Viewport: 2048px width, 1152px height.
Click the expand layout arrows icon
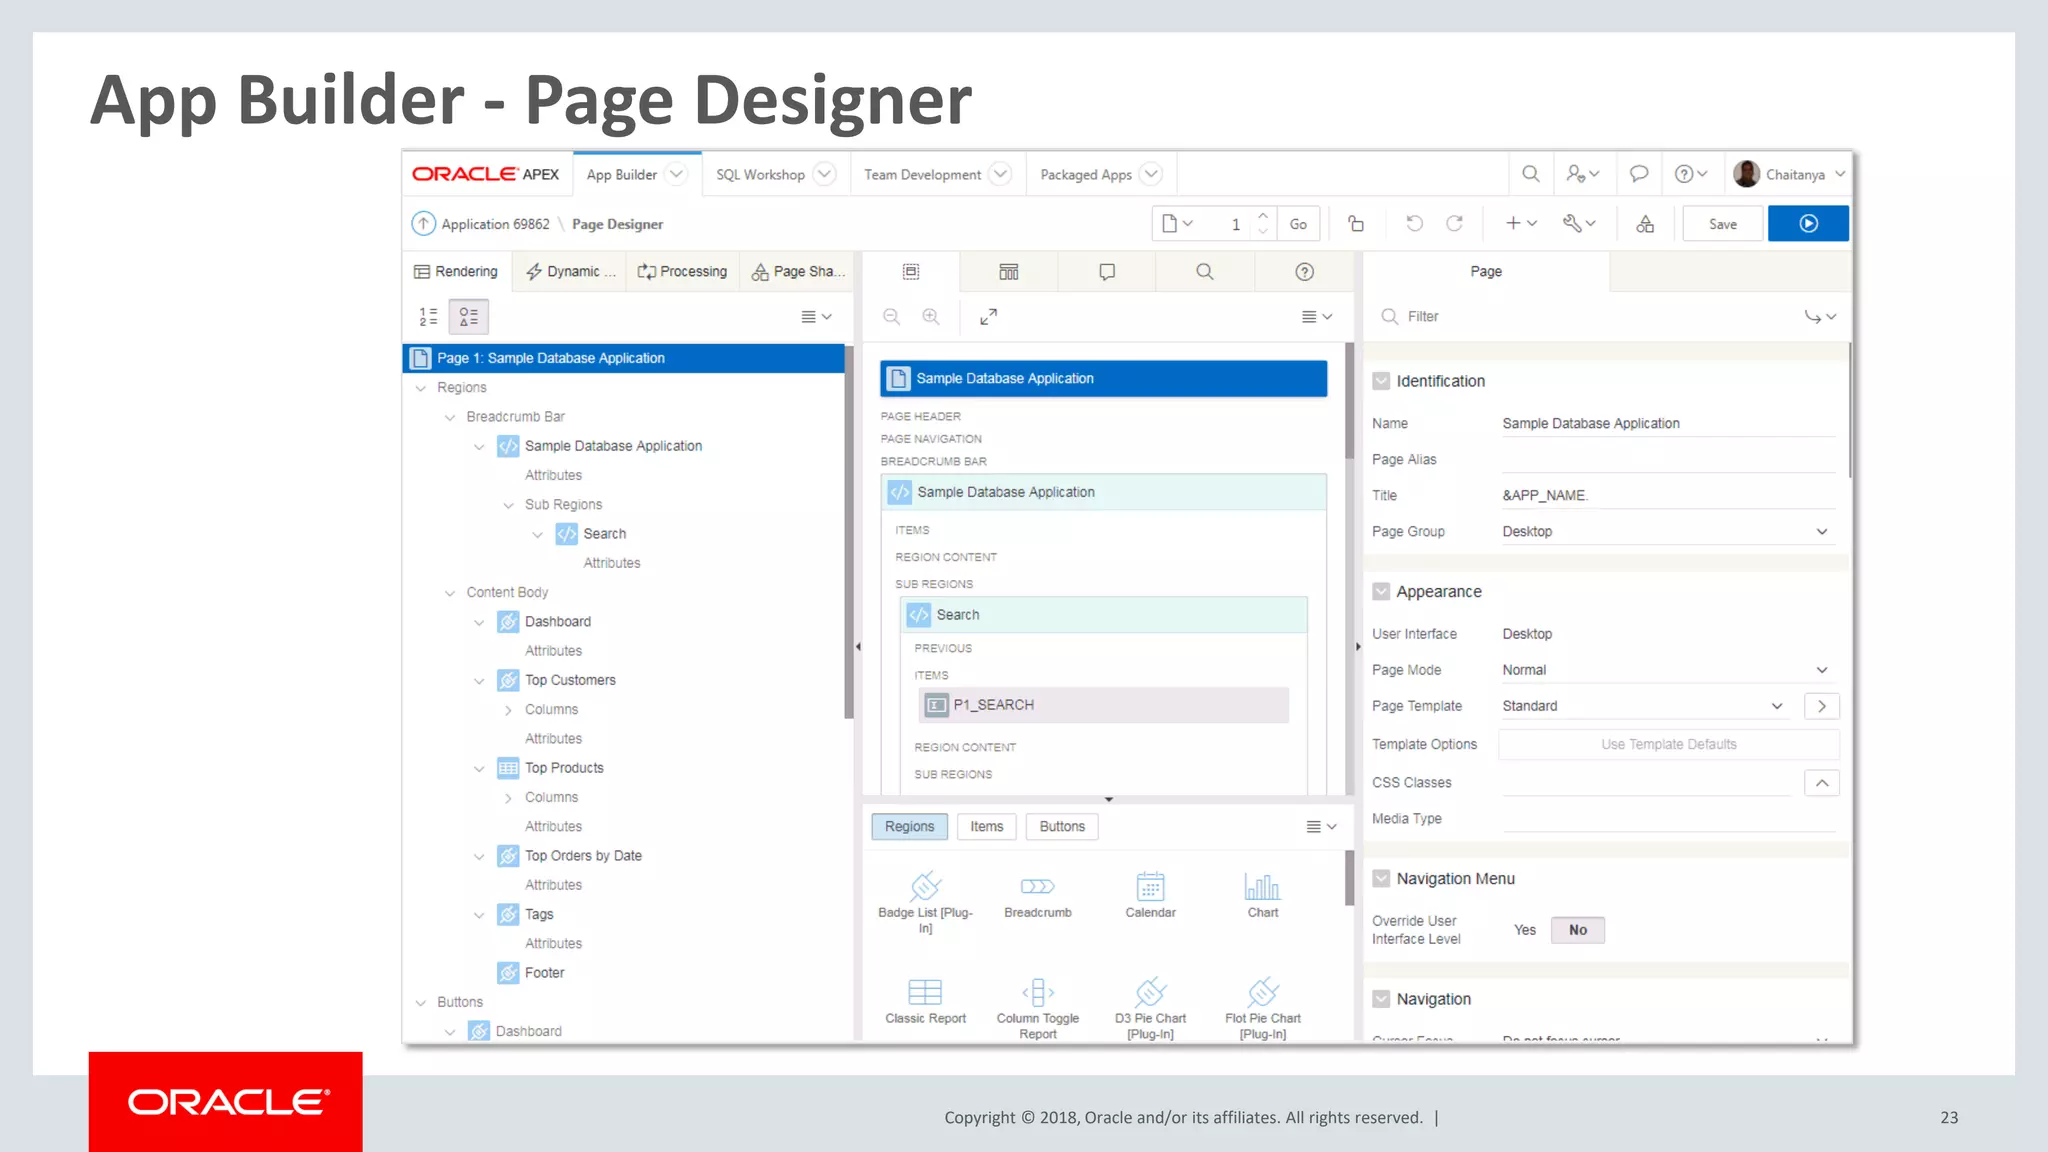tap(988, 317)
